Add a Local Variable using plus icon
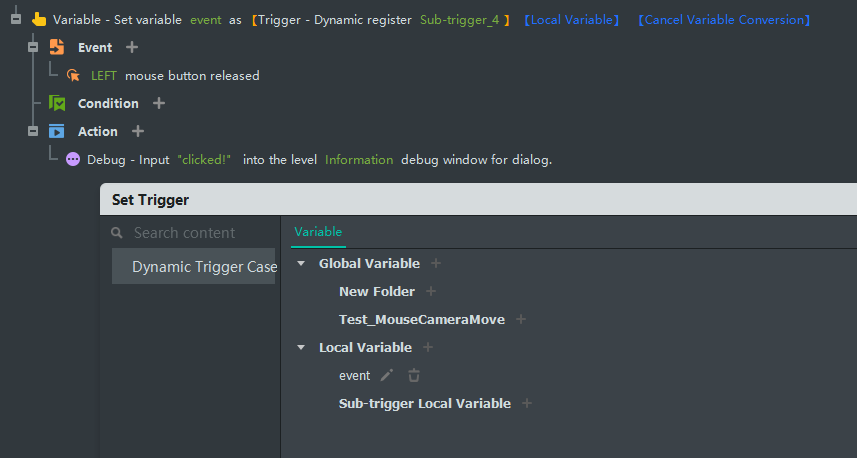Image resolution: width=857 pixels, height=458 pixels. (x=428, y=347)
